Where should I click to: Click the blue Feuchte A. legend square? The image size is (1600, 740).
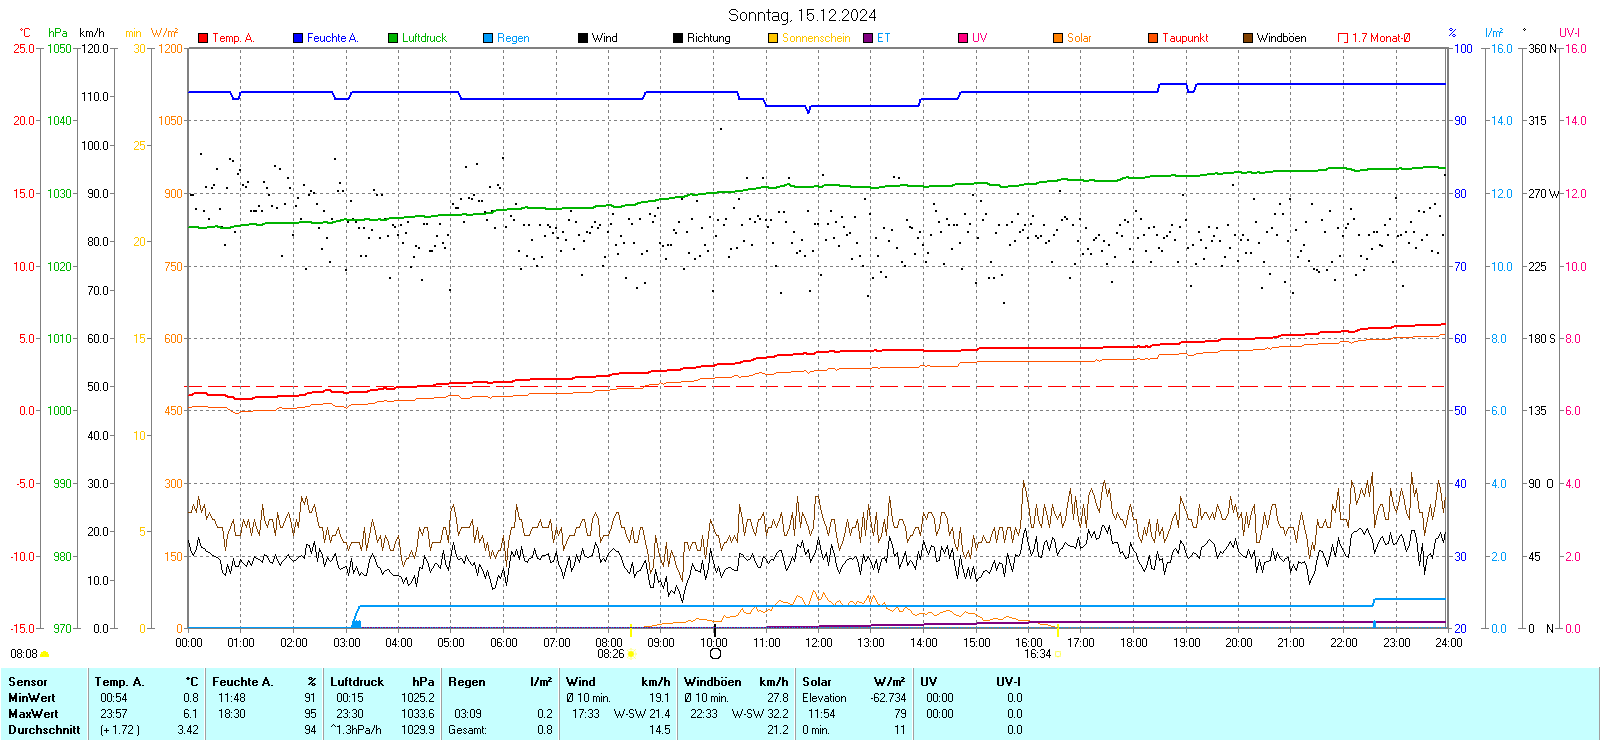298,38
